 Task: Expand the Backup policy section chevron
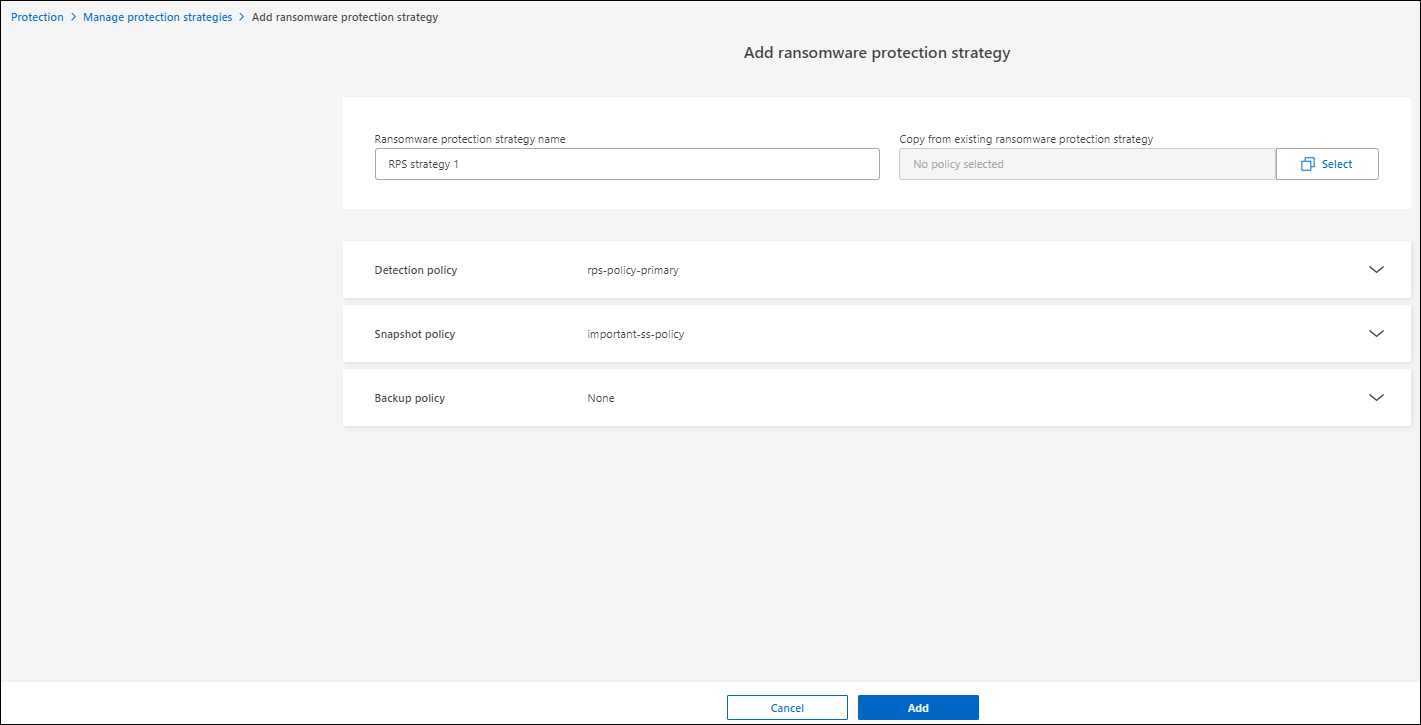1376,398
